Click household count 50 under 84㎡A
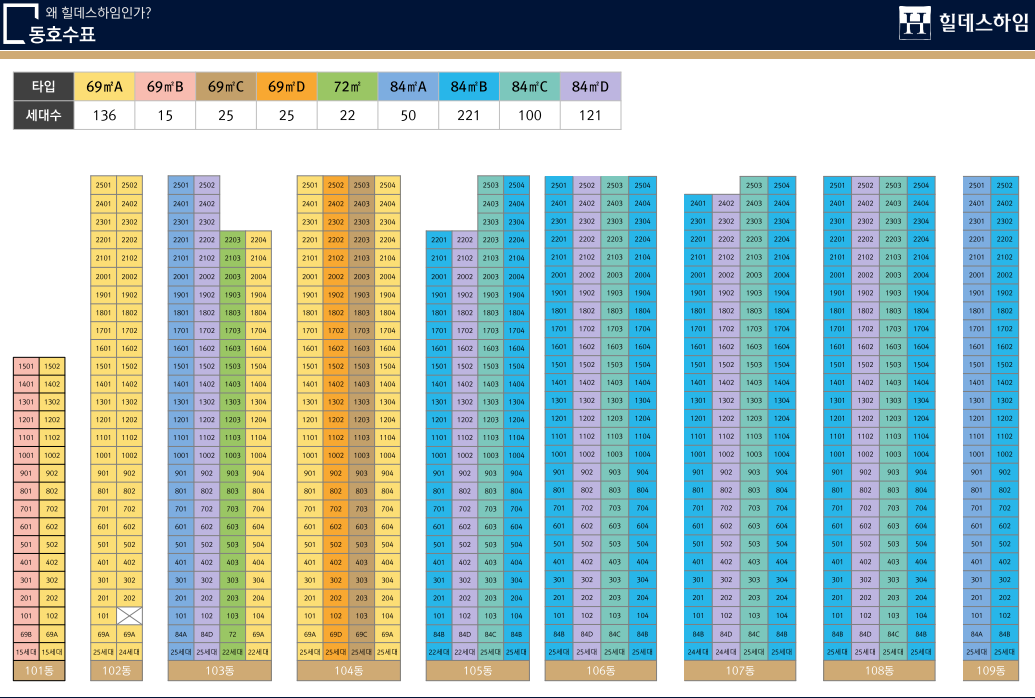The image size is (1035, 698). (408, 116)
